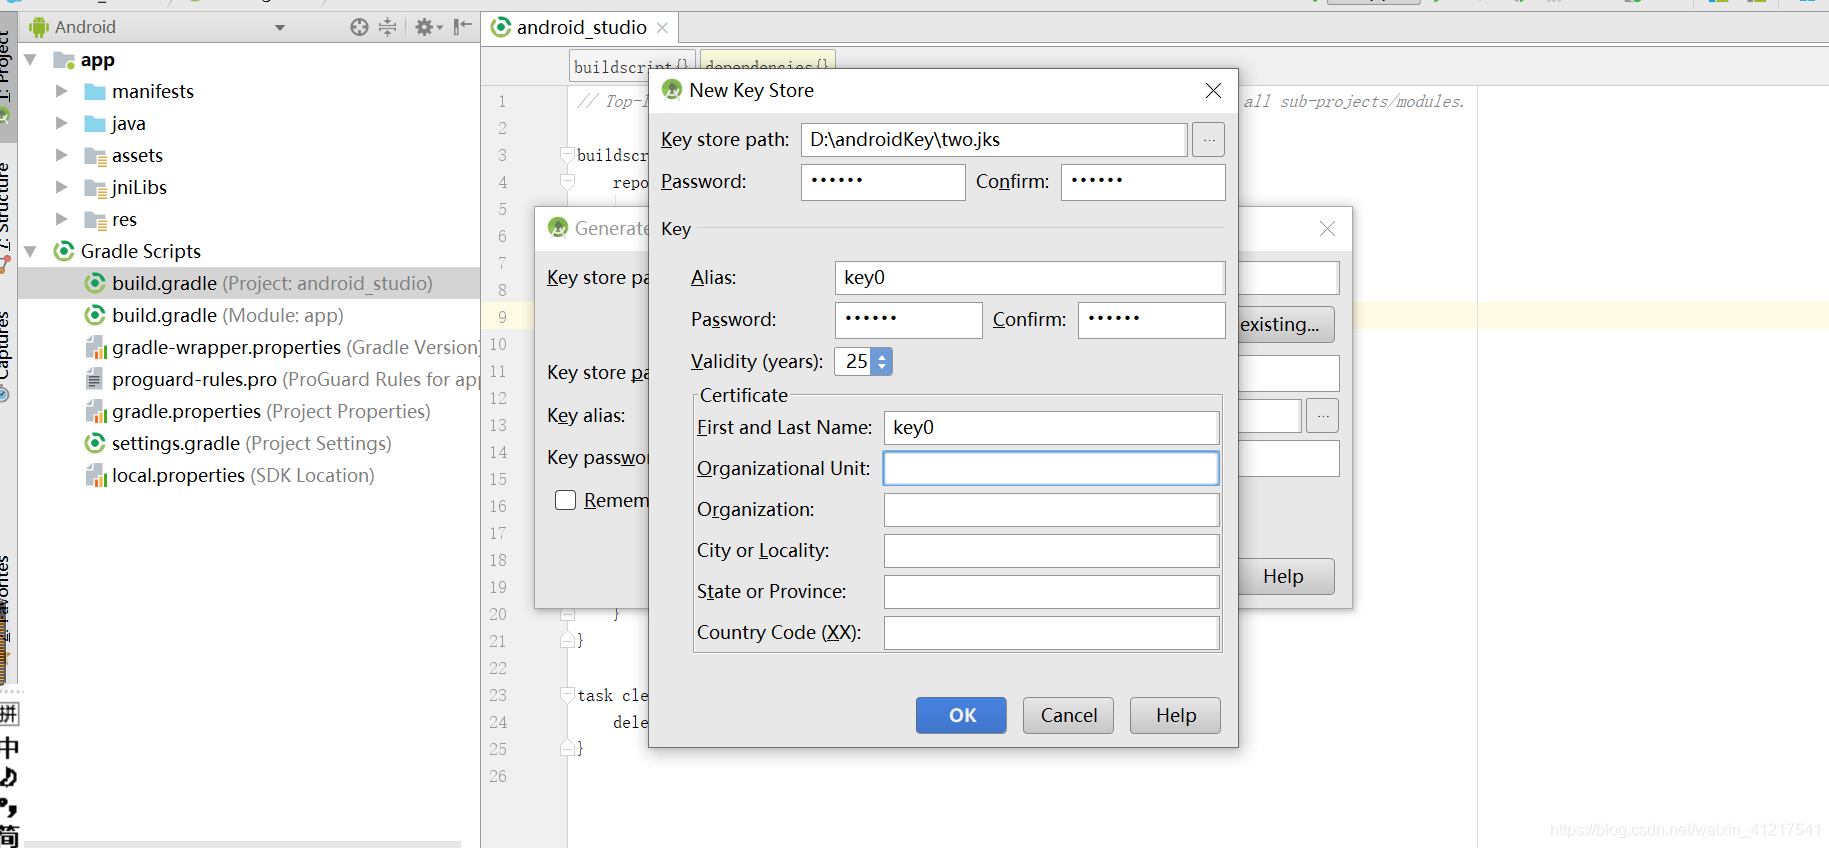Close the Generate Signed APK dialog
The image size is (1829, 848).
pyautogui.click(x=1327, y=229)
